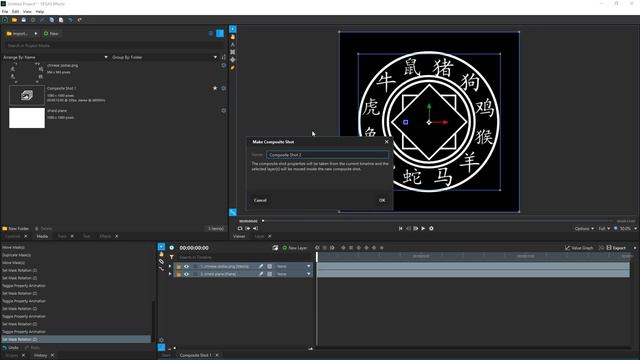Click the Undo button in History panel
This screenshot has height=360, width=640.
click(11, 348)
